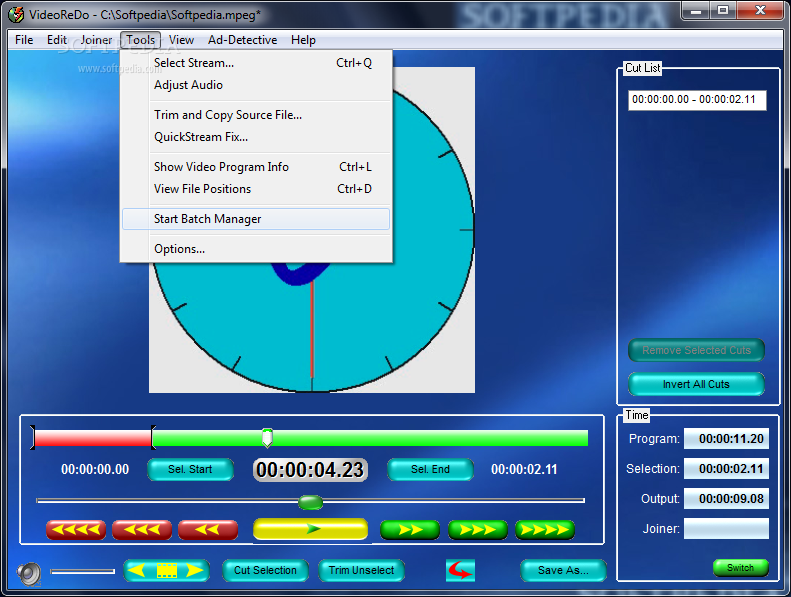Image resolution: width=791 pixels, height=597 pixels.
Task: Click the triple fast-forward green button
Action: click(x=477, y=530)
